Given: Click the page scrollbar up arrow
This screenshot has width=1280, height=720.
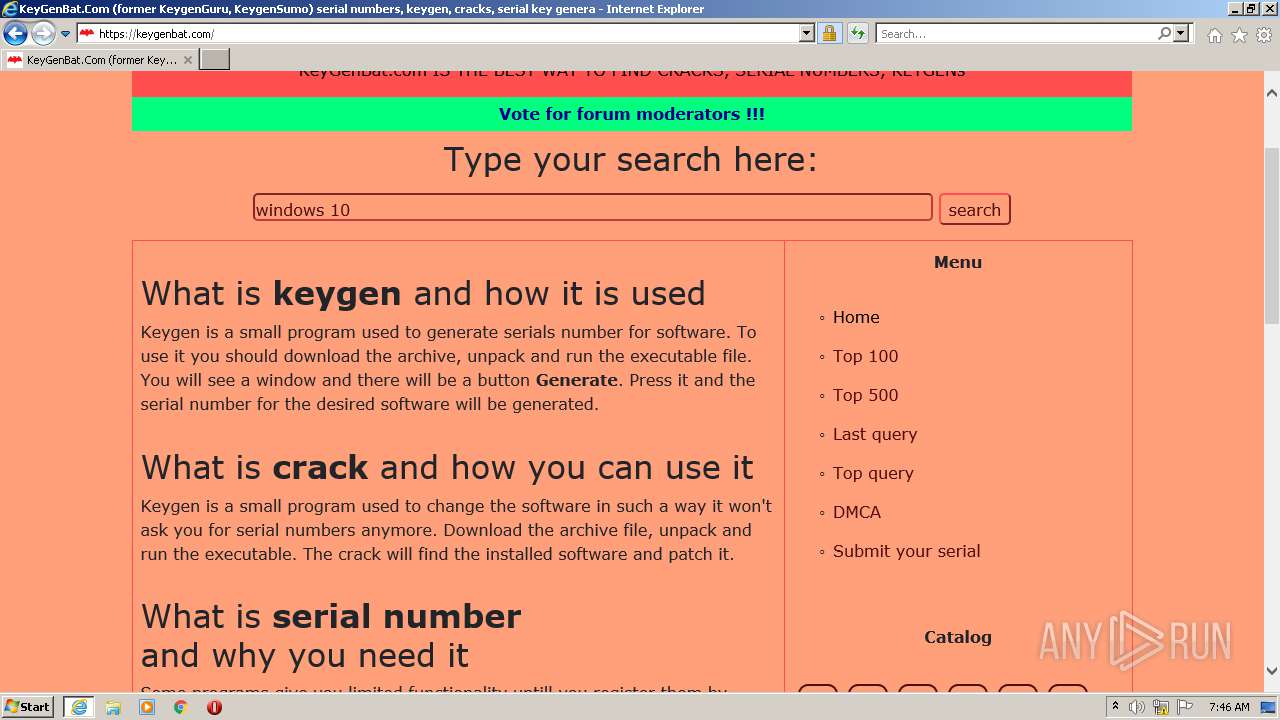Looking at the screenshot, I should [x=1272, y=93].
